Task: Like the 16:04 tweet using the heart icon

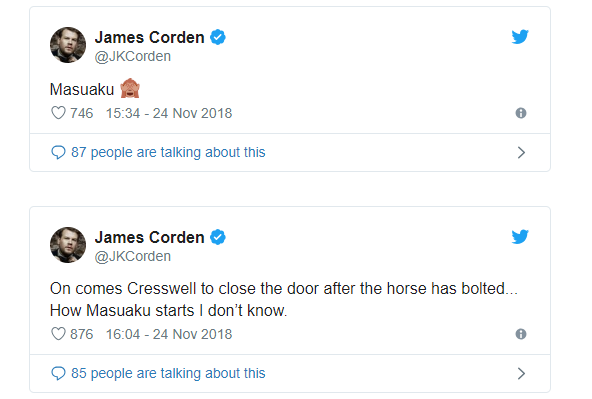Action: [58, 334]
